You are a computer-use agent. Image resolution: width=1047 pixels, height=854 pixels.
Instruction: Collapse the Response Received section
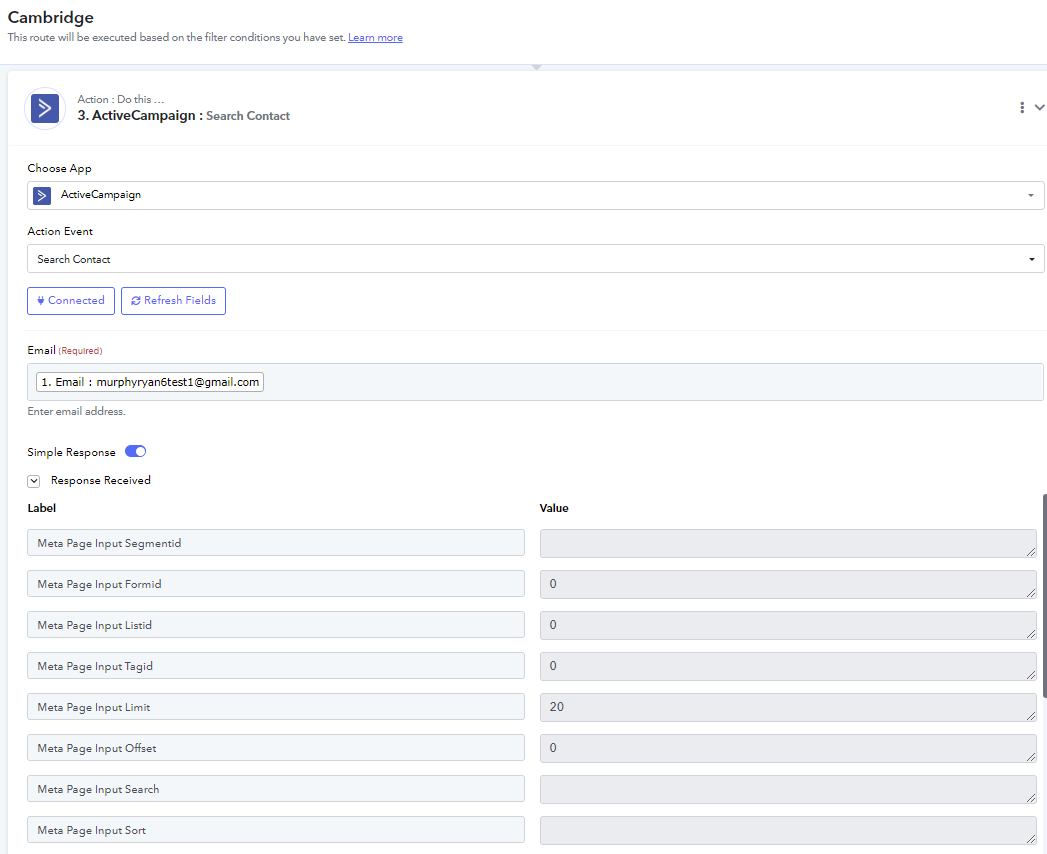tap(33, 481)
